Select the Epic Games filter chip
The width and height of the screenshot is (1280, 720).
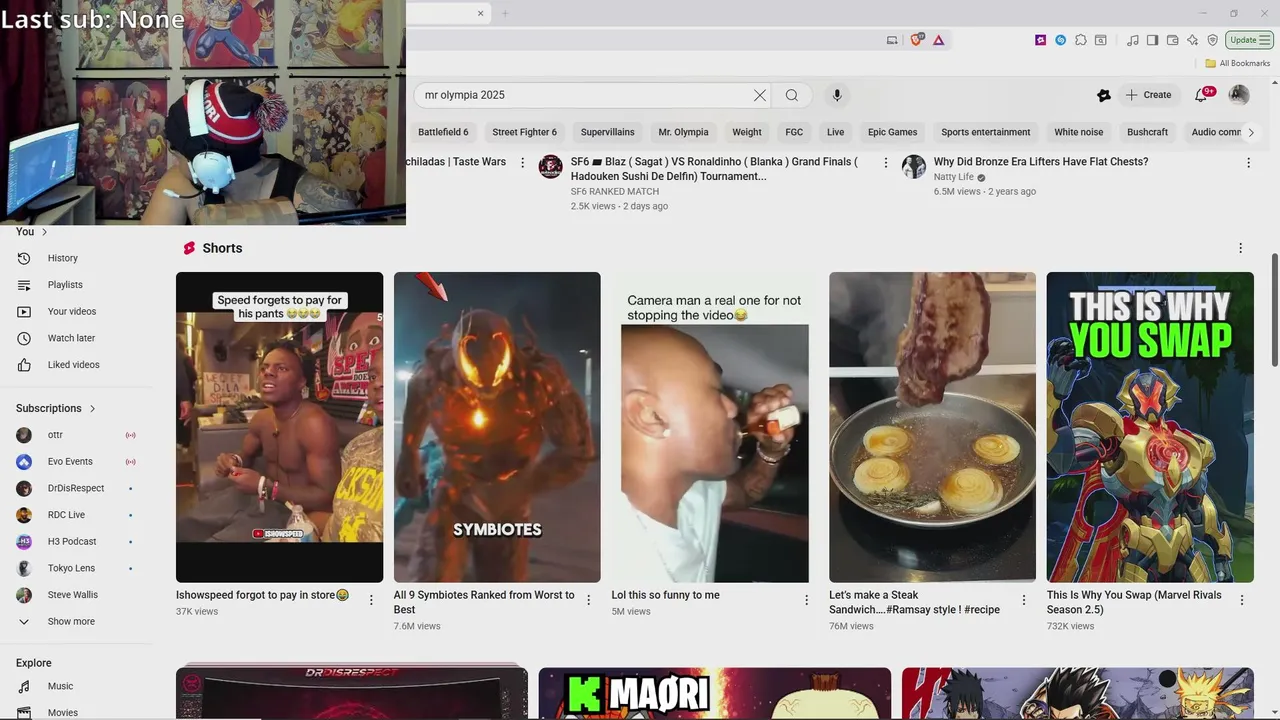coord(892,132)
